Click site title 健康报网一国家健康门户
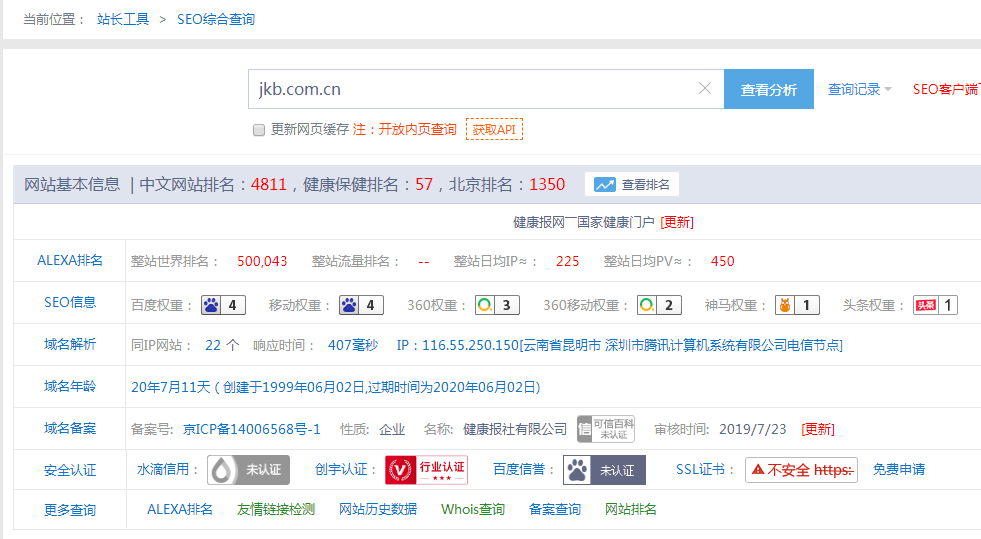 pos(584,222)
